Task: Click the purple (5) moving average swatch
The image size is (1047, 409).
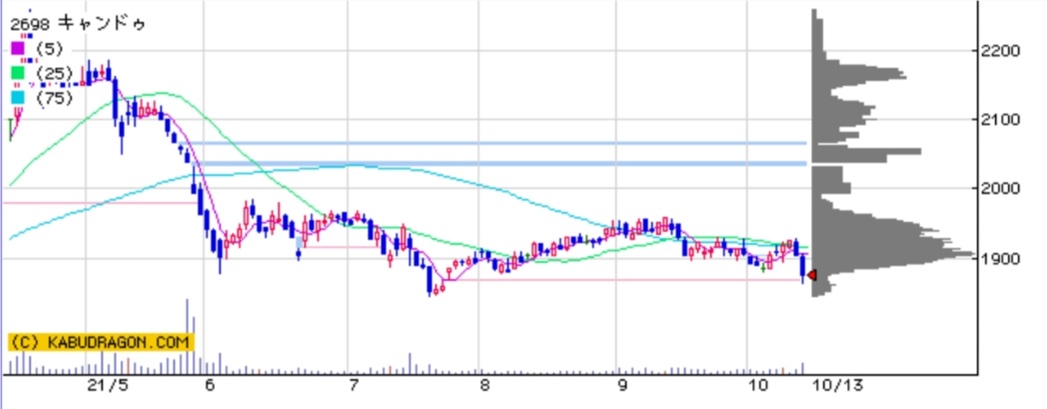Action: [17, 48]
